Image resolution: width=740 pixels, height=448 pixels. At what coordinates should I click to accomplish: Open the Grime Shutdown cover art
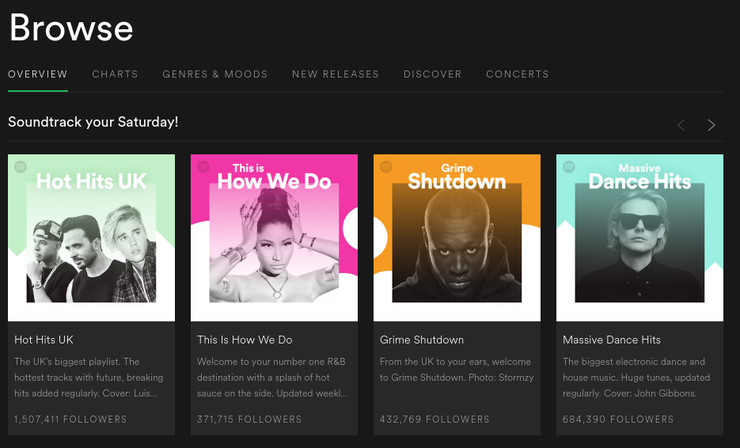point(457,238)
